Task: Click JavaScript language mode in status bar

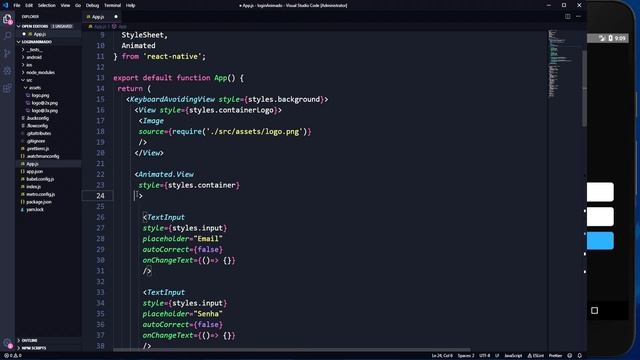Action: coord(513,356)
